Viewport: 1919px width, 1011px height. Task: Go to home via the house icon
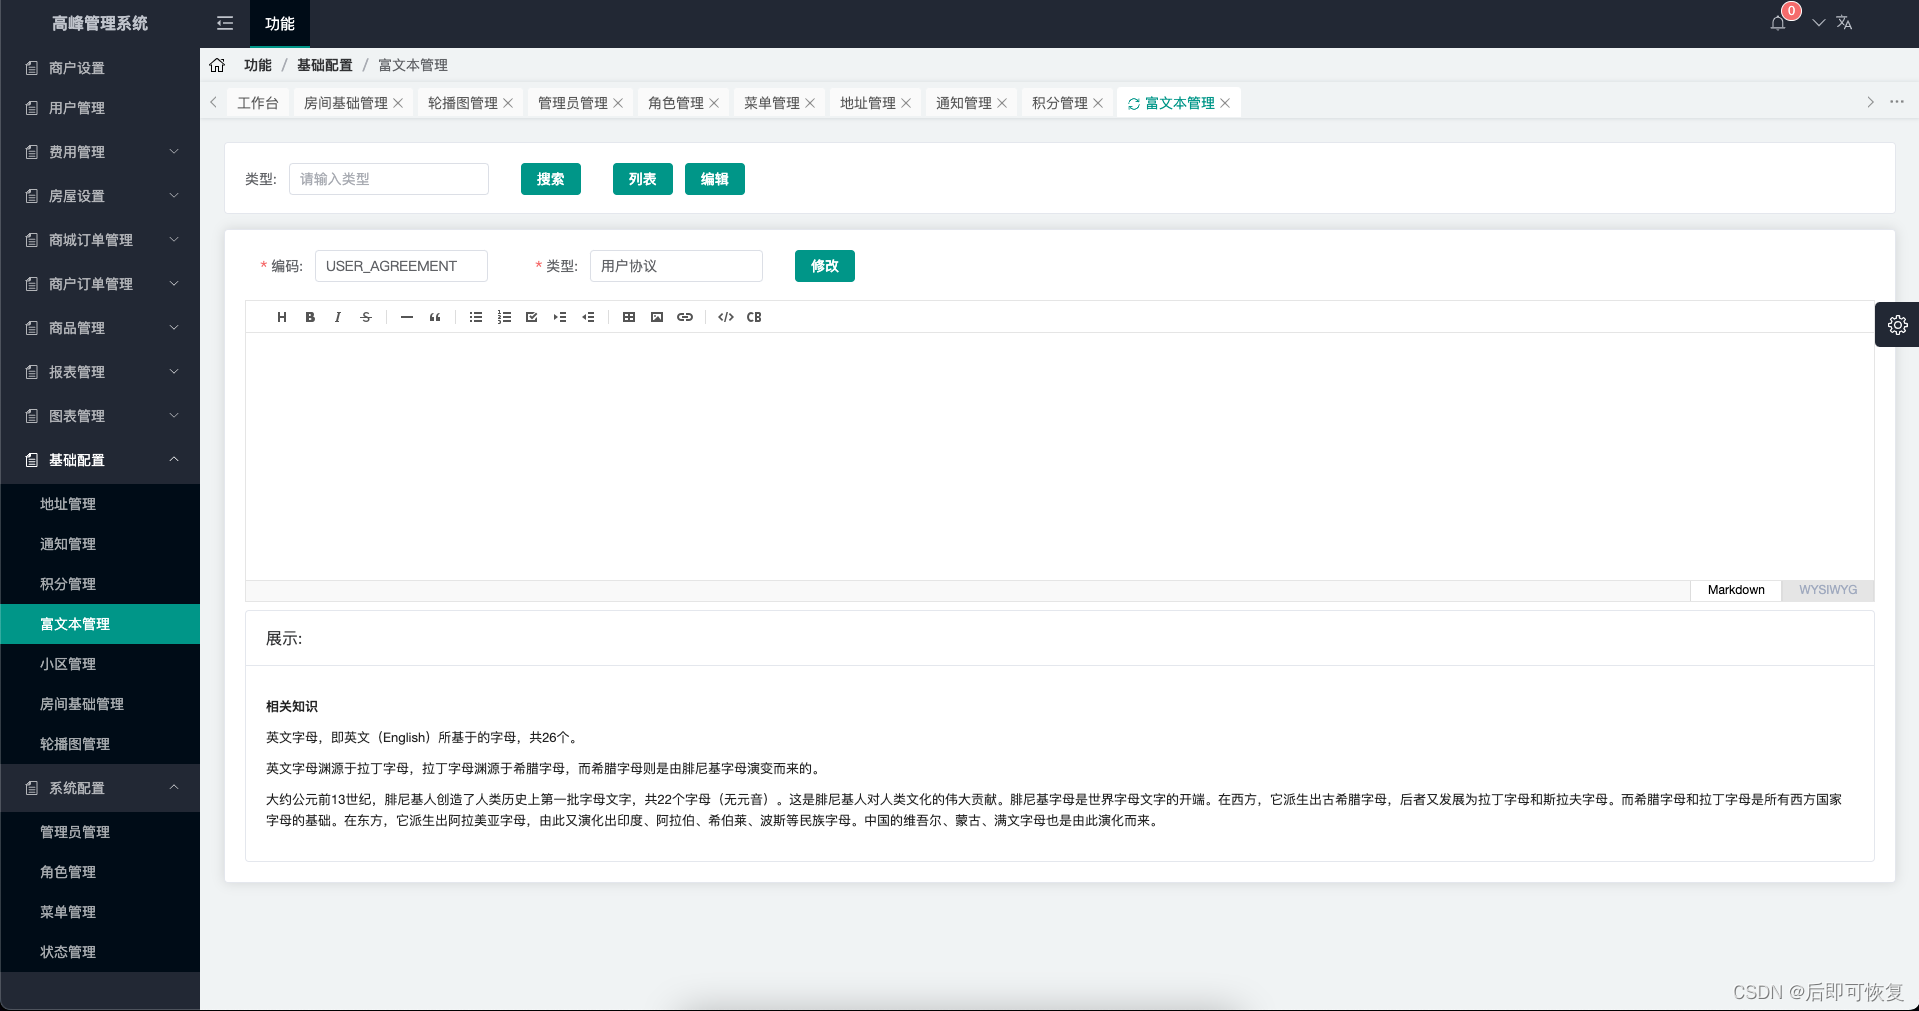coord(217,65)
